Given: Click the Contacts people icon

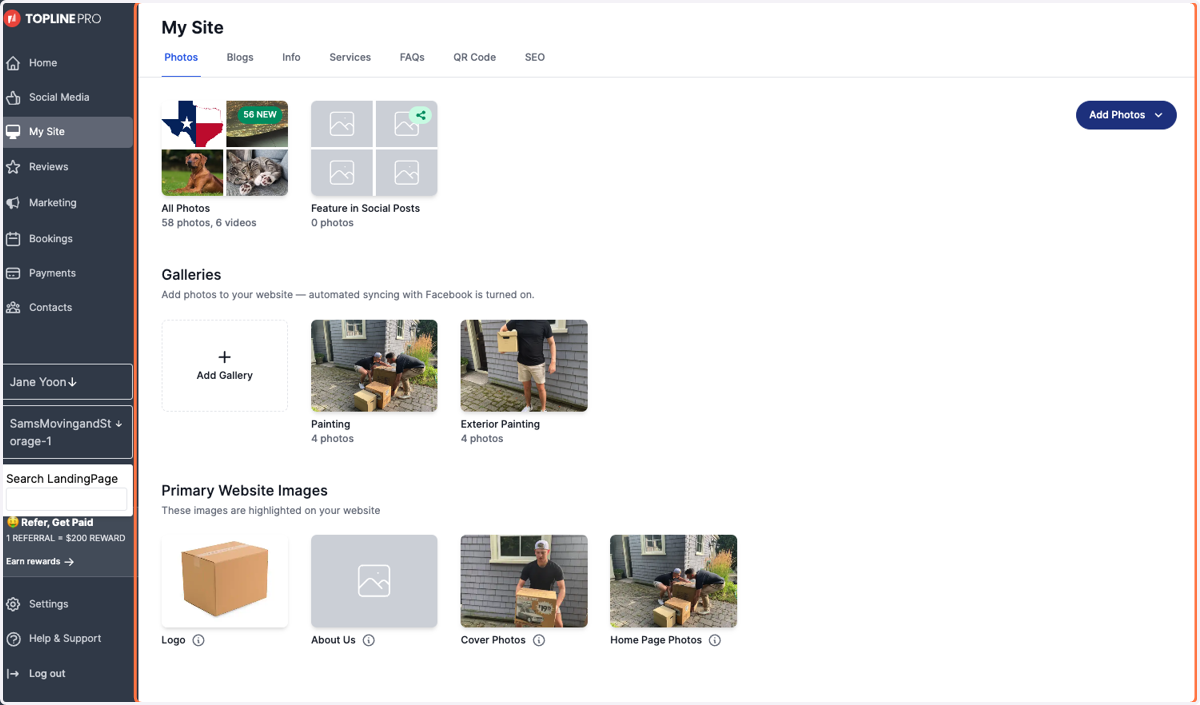Looking at the screenshot, I should pyautogui.click(x=13, y=308).
